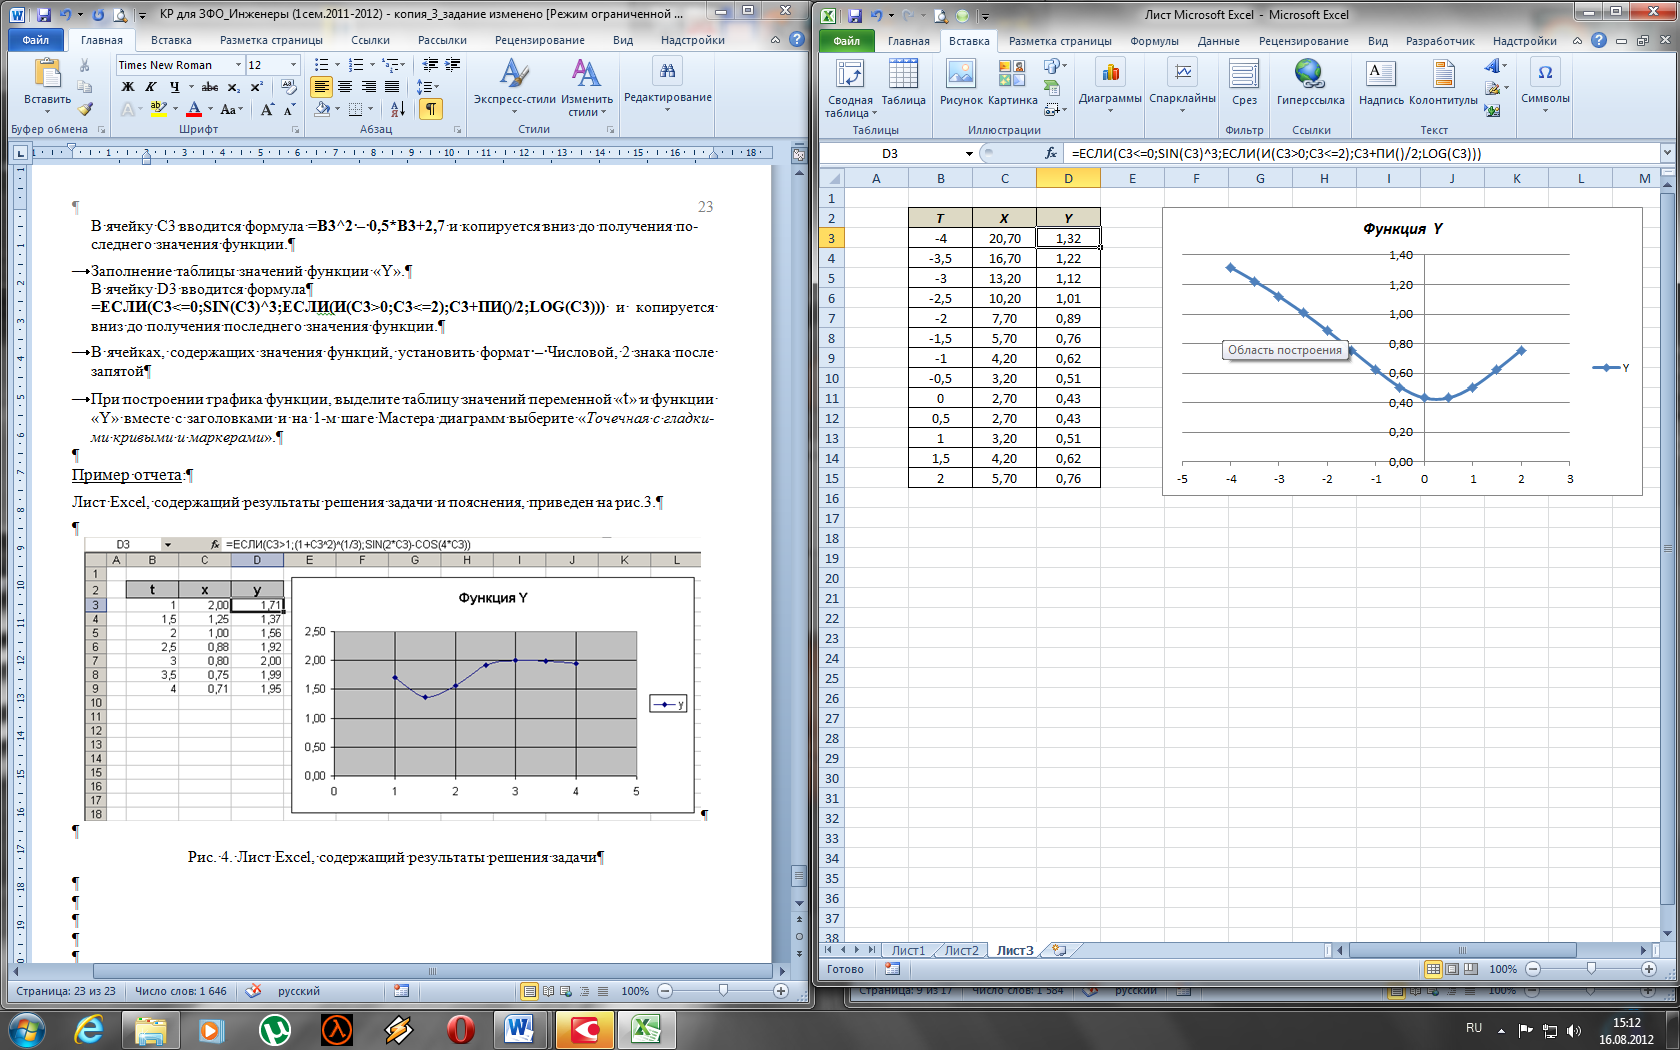
Task: Toggle strikethrough (abc) formatting in Word
Action: click(x=210, y=87)
